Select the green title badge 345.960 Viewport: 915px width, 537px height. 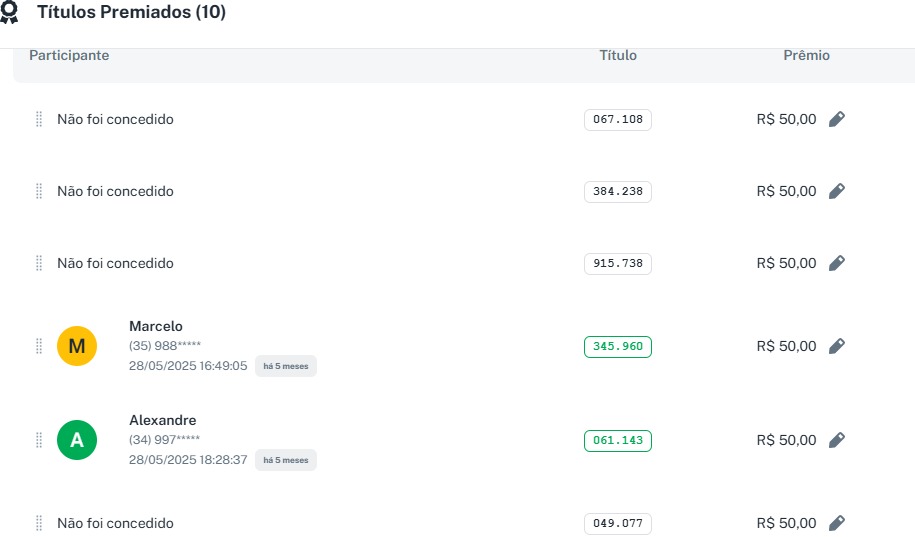[x=617, y=347]
